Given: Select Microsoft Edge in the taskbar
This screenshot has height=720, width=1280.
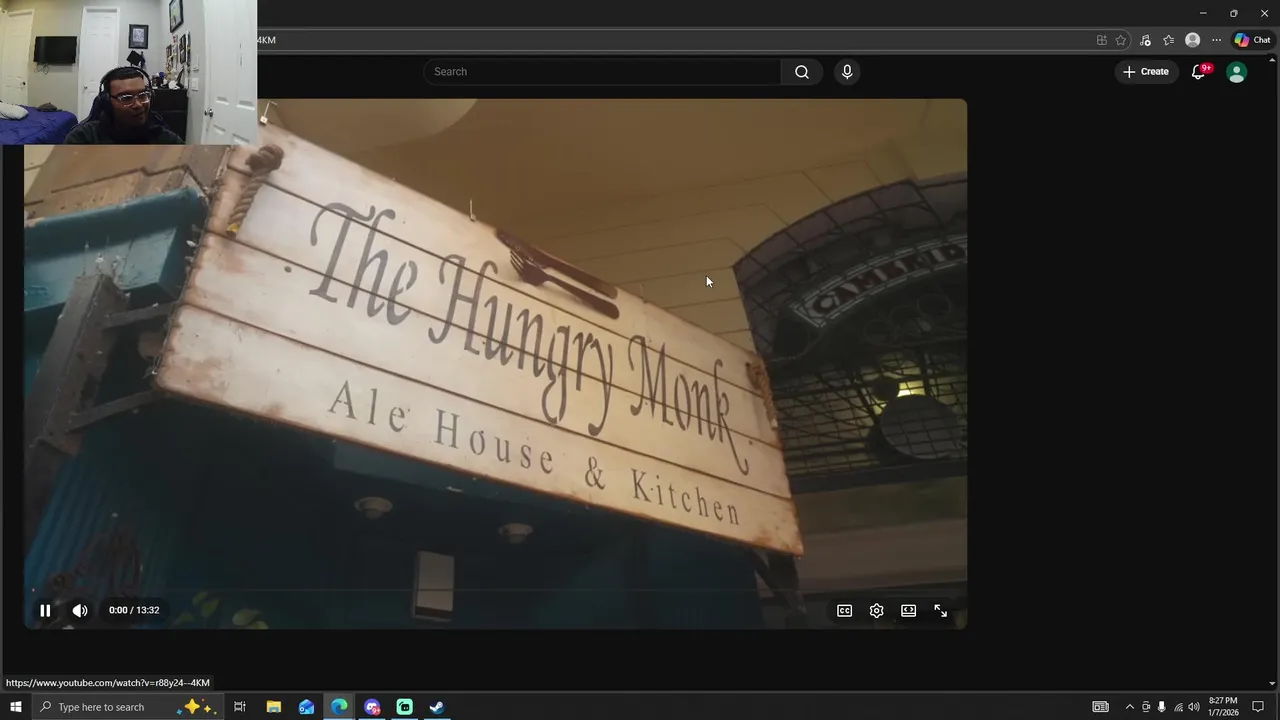Looking at the screenshot, I should click(x=339, y=707).
